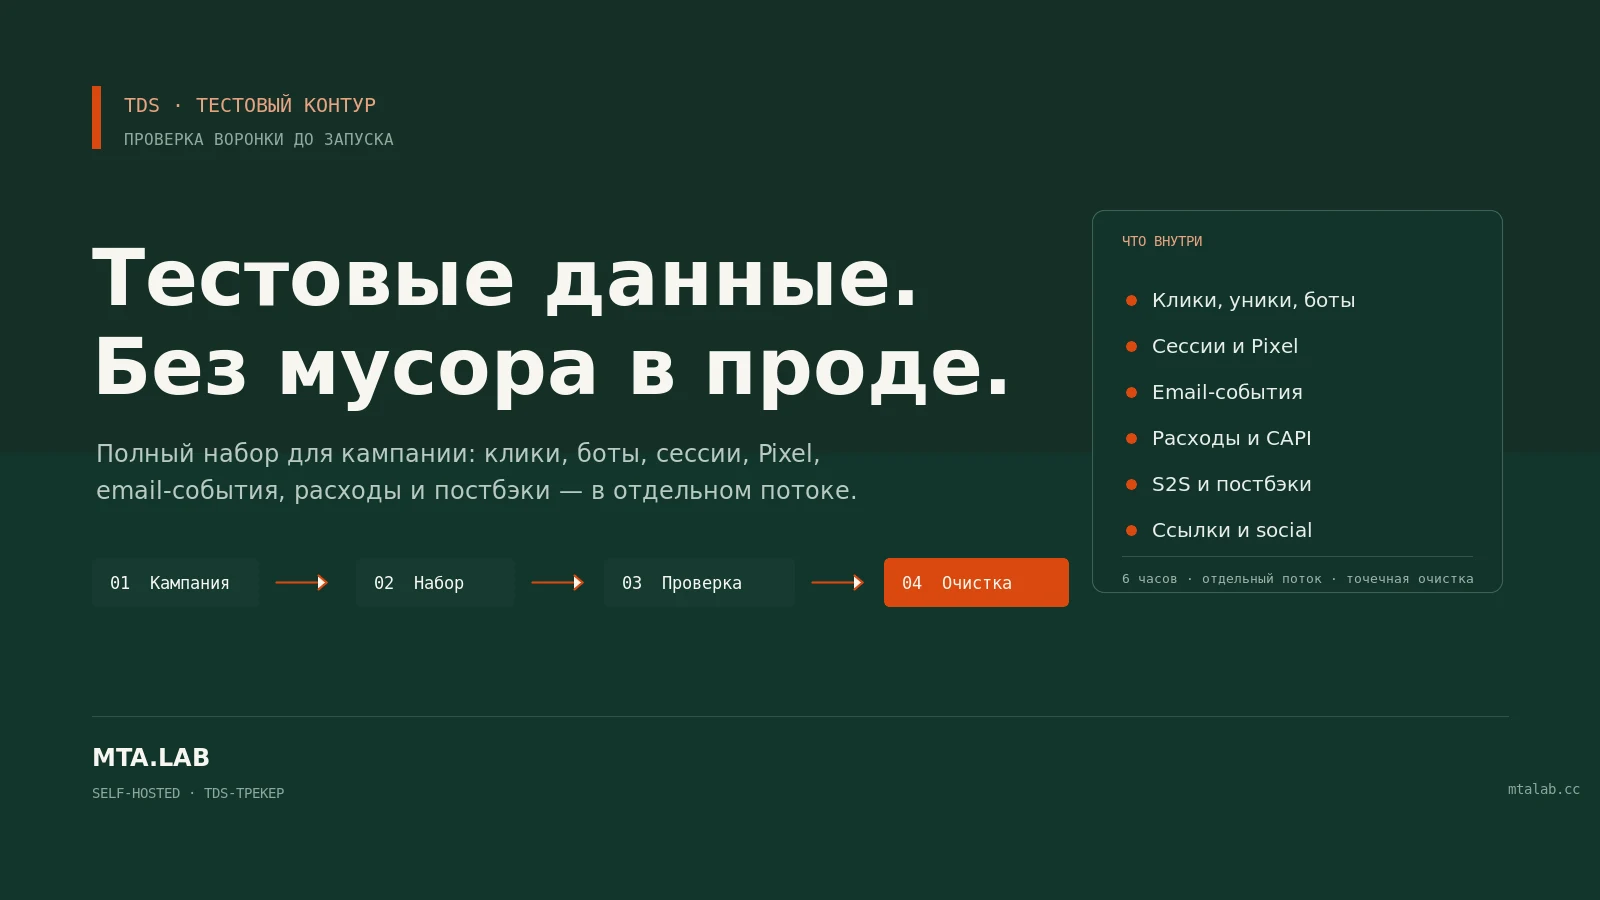The height and width of the screenshot is (900, 1600).
Task: Select the Расходы и CAPI item
Action: click(1231, 438)
